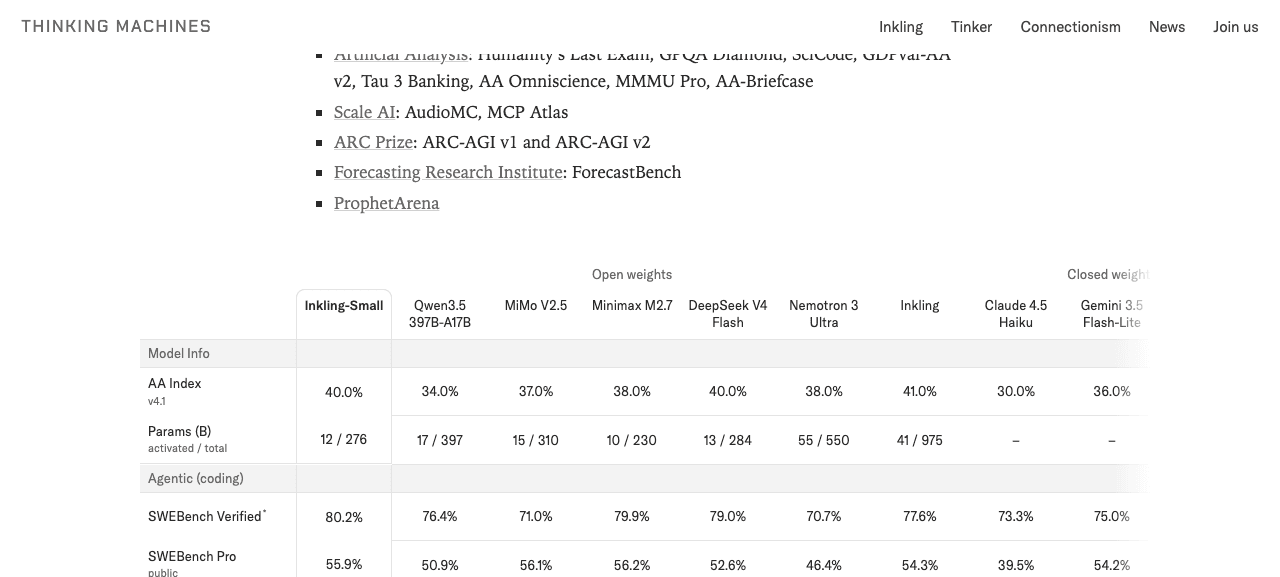The image size is (1280, 577).
Task: Click Inkling-Small's 80.2% SWEBench Verified cell
Action: point(344,517)
